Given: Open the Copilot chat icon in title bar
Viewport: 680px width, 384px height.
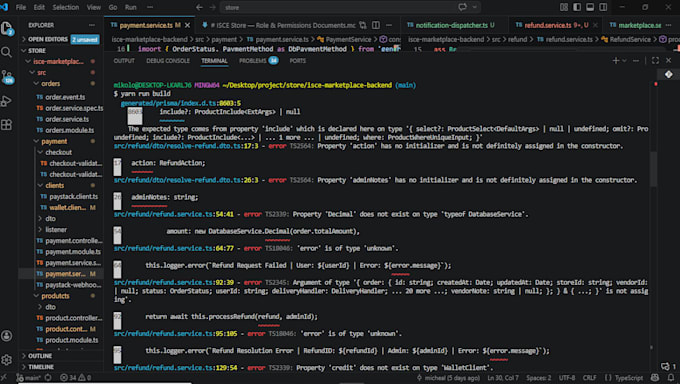Looking at the screenshot, I should tap(463, 7).
